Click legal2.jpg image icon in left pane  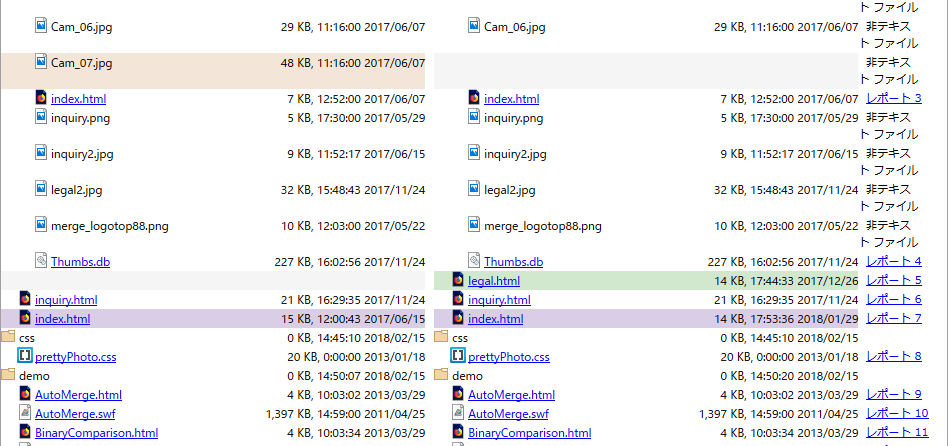click(41, 189)
